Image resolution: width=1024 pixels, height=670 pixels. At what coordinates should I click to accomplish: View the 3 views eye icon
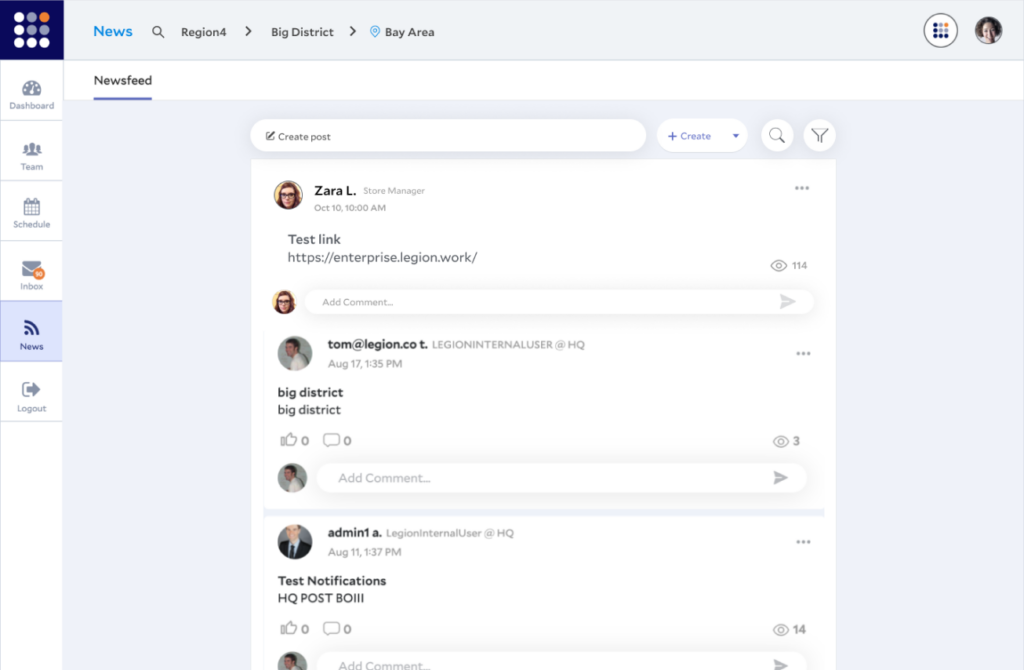click(780, 441)
